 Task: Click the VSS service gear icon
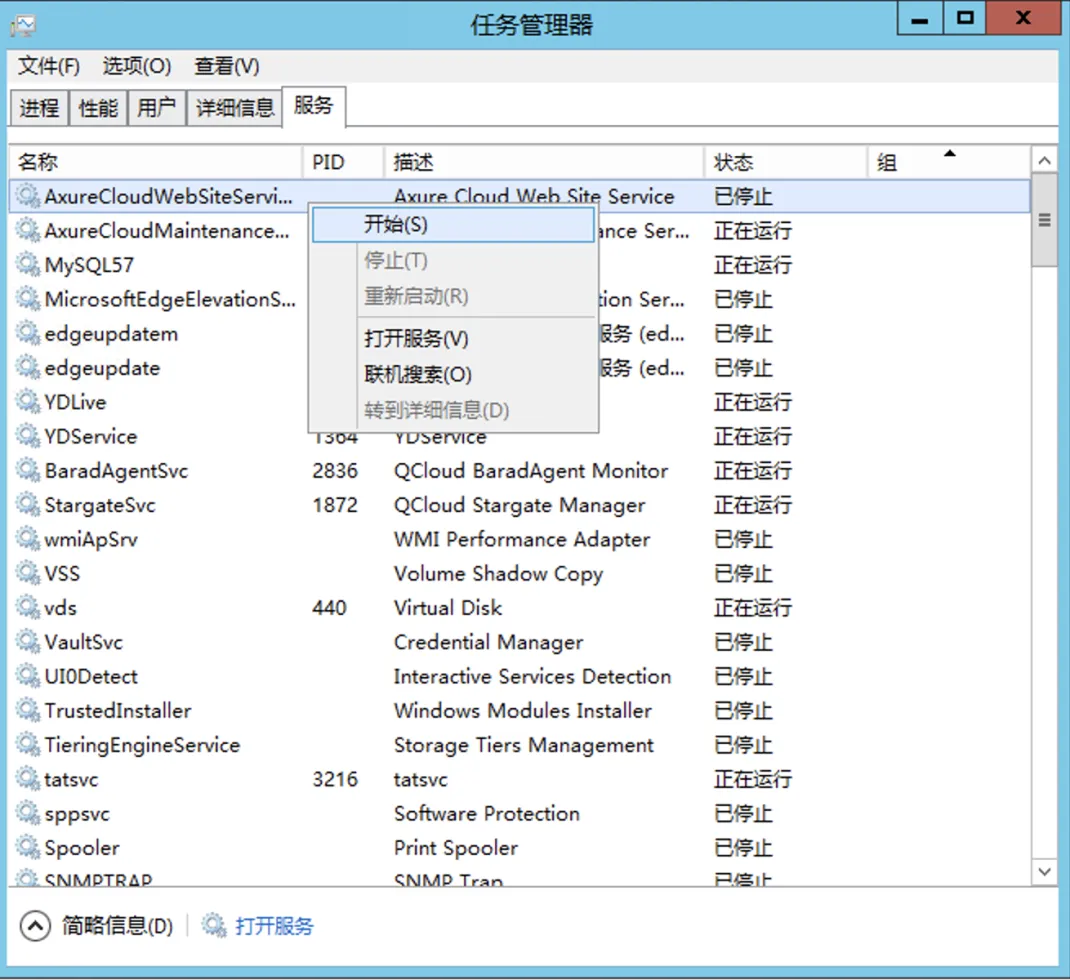pyautogui.click(x=27, y=573)
